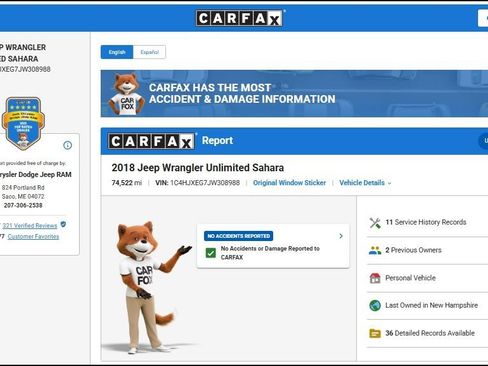Screen dimensions: 488x366
Task: Click the NO ACCIDENTS REPORTED blue badge
Action: coord(239,236)
